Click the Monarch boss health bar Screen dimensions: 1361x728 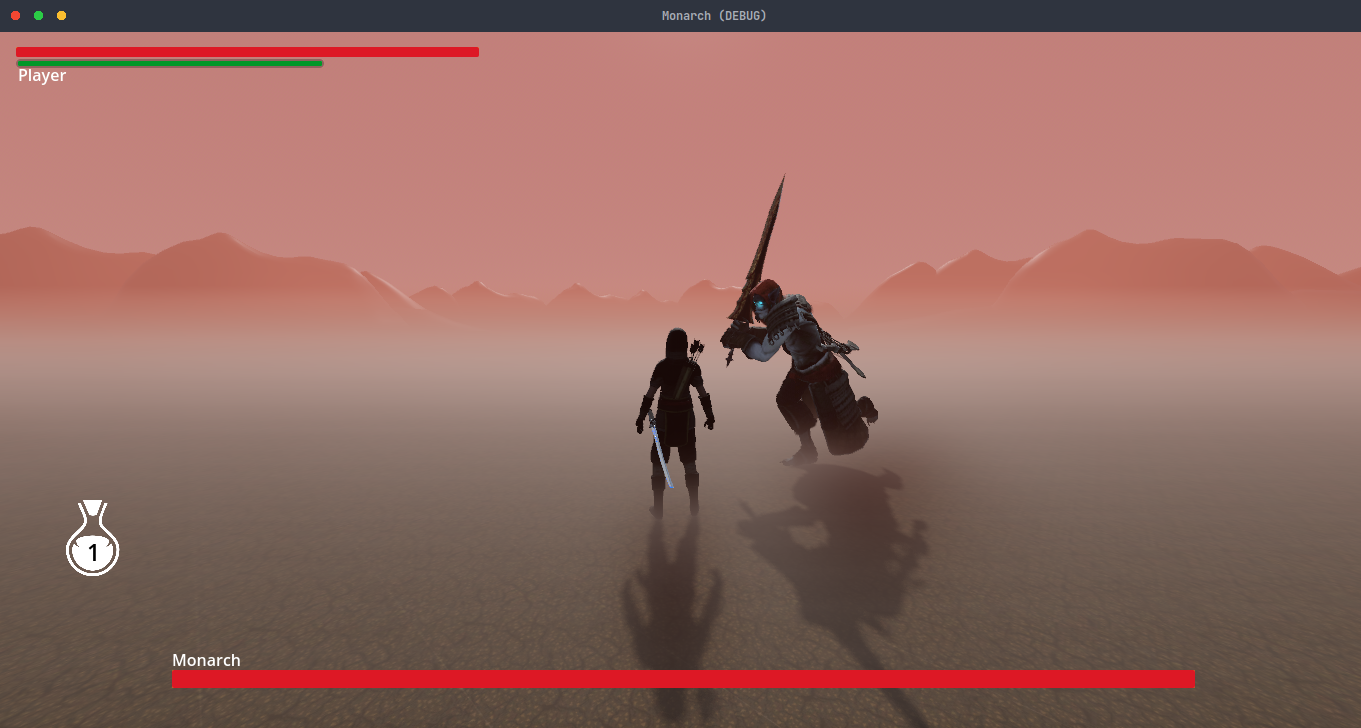click(x=683, y=679)
